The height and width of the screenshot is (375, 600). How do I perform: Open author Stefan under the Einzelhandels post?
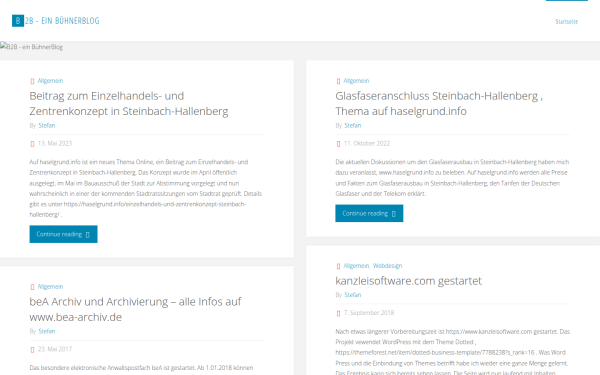(x=47, y=126)
